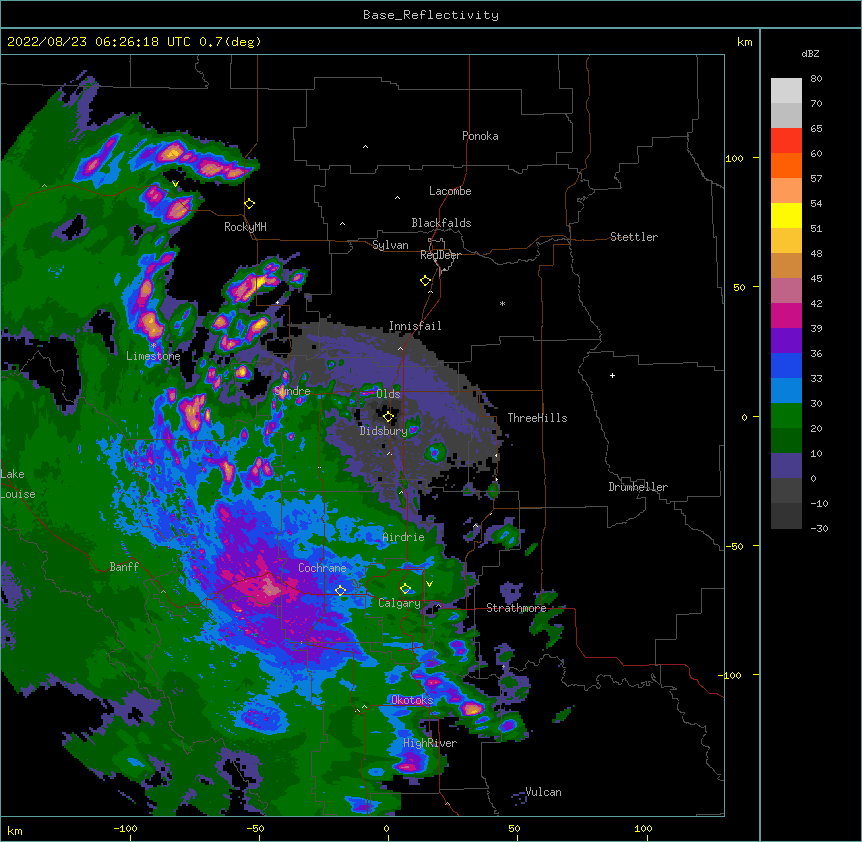Click the Blackfalds city label
The image size is (862, 842).
[441, 223]
